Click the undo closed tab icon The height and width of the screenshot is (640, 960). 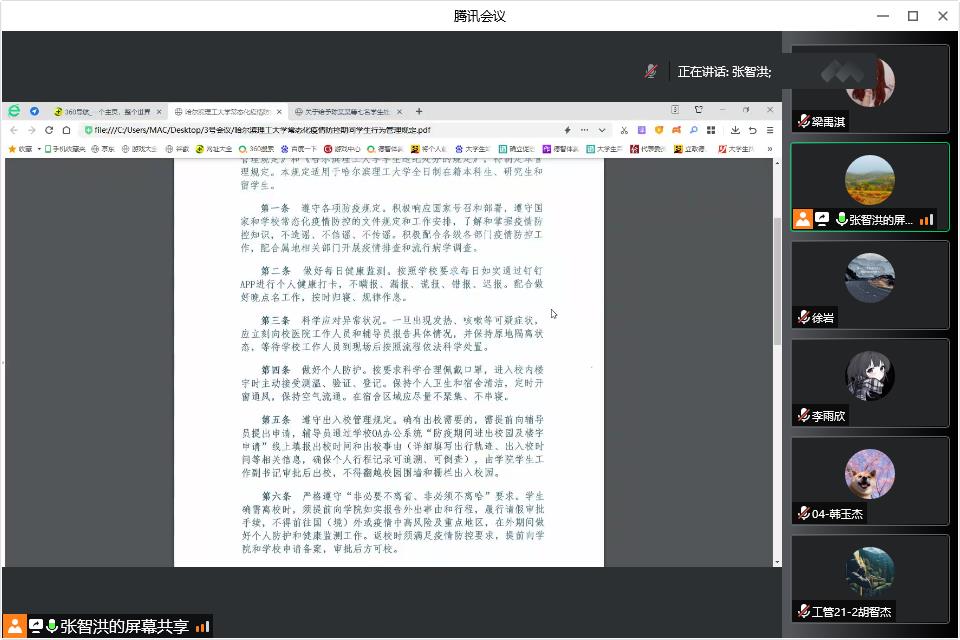click(x=752, y=130)
